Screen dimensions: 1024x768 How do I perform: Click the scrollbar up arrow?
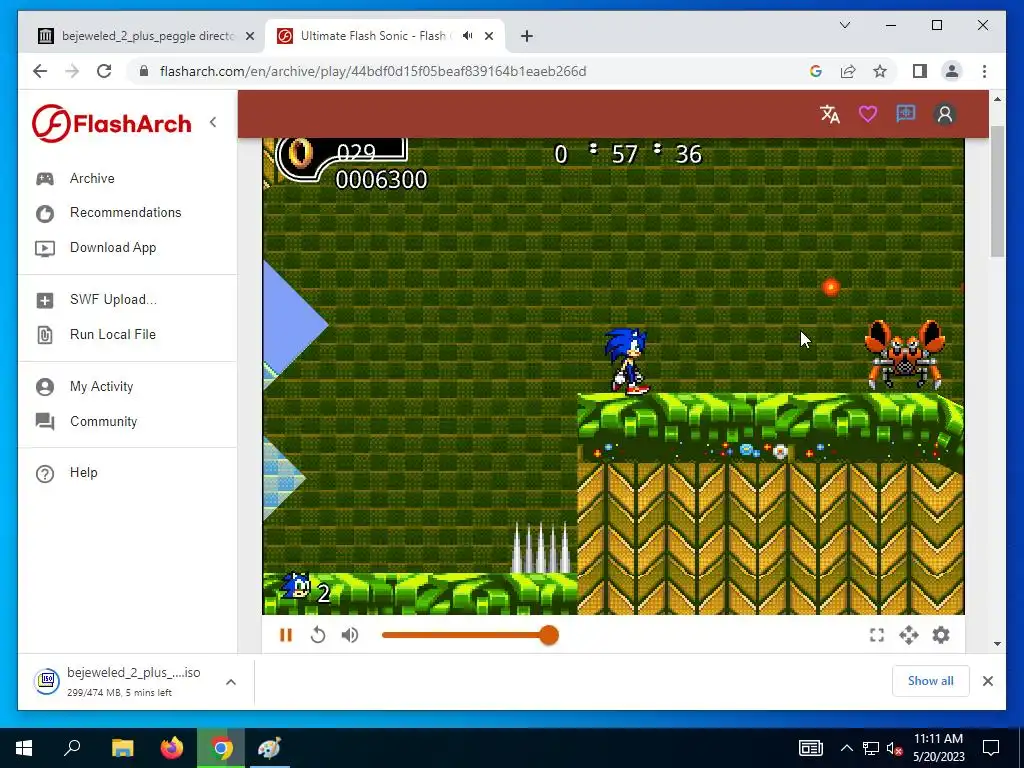(x=997, y=99)
